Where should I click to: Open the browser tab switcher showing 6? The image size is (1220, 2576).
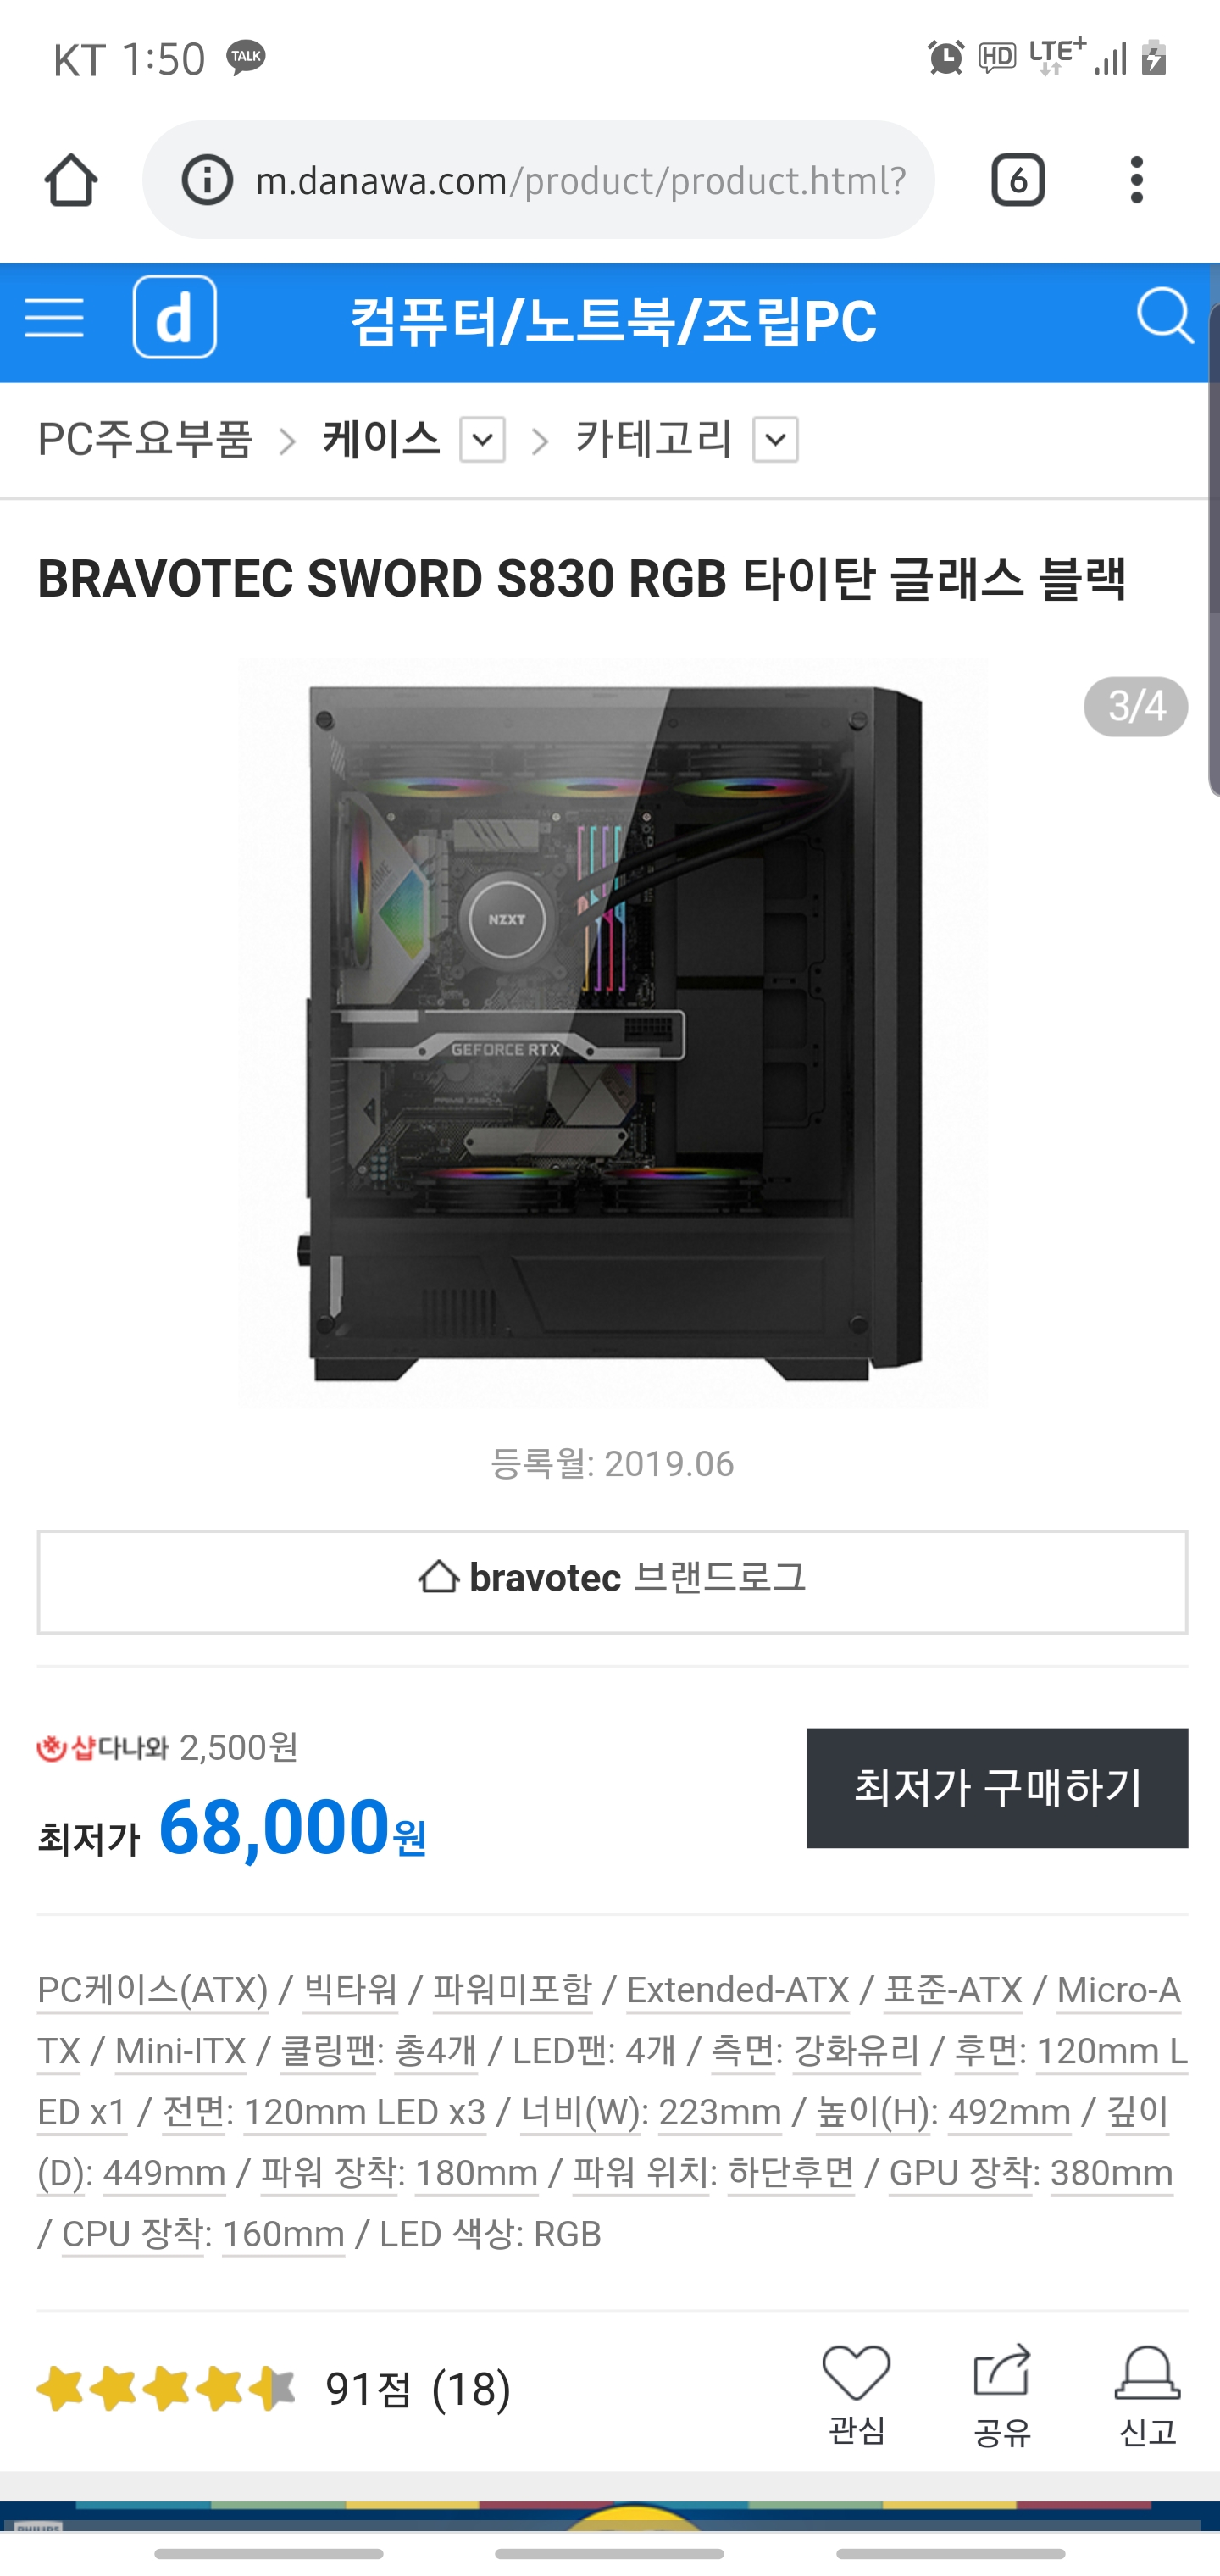[1017, 180]
